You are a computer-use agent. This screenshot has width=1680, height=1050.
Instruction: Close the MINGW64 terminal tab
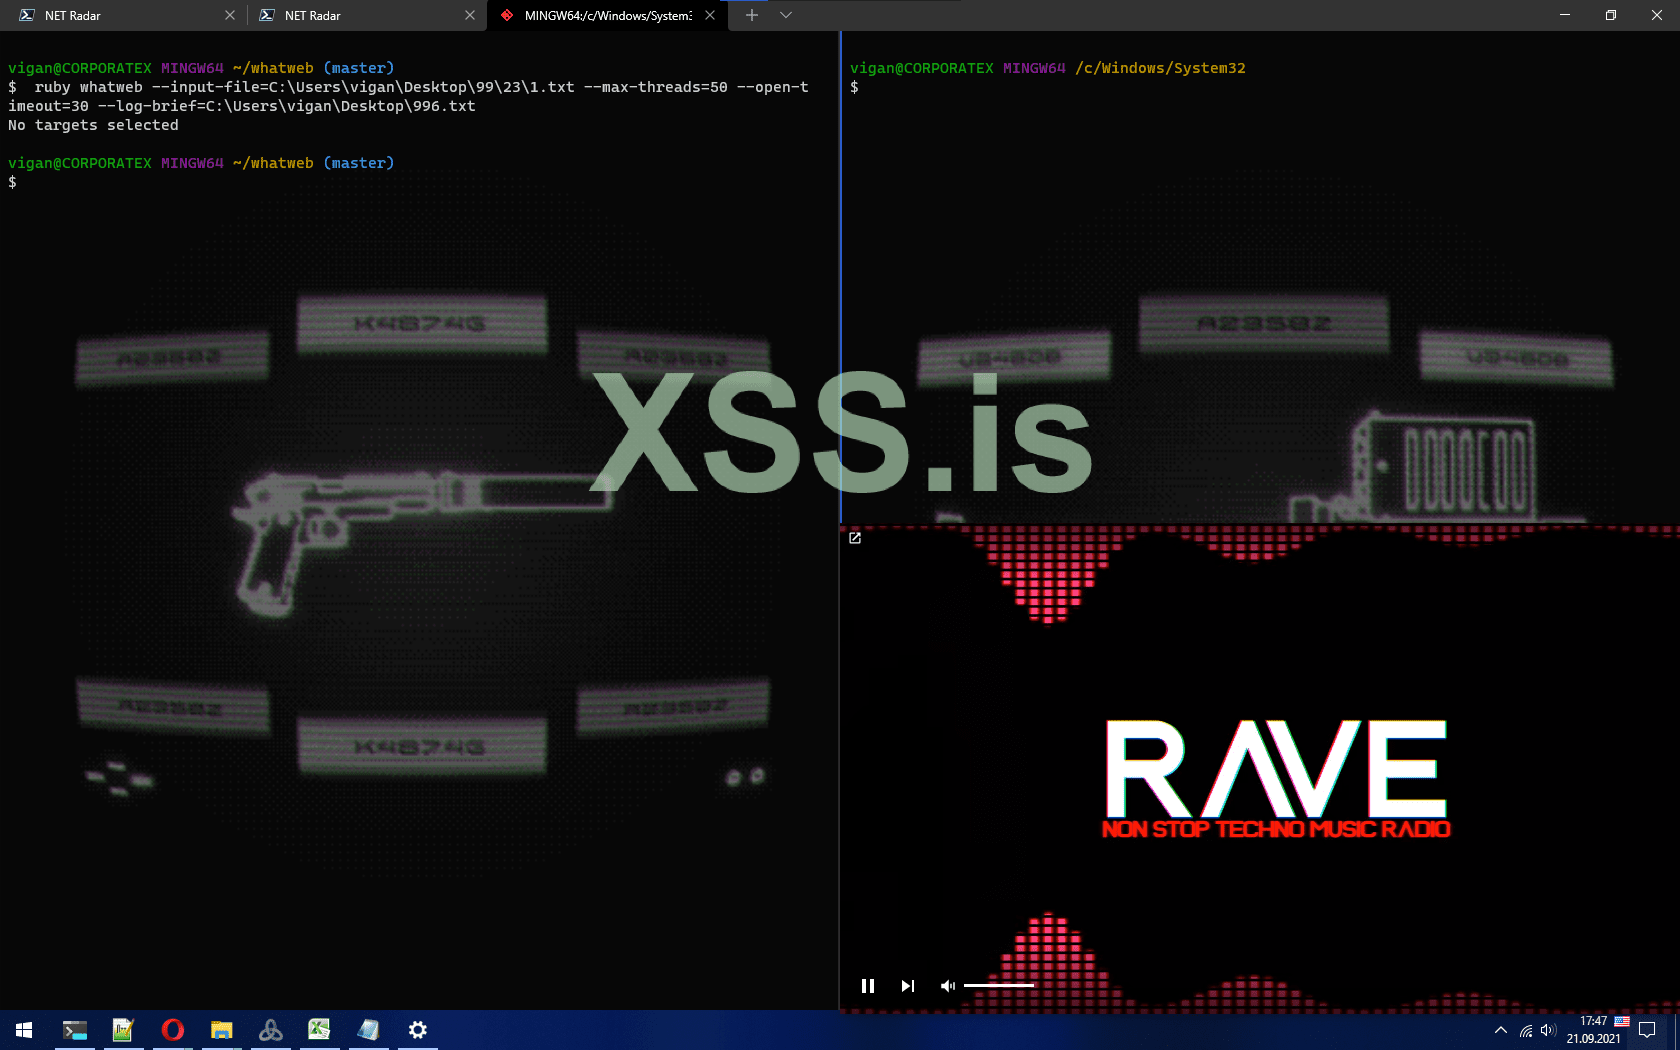[710, 15]
